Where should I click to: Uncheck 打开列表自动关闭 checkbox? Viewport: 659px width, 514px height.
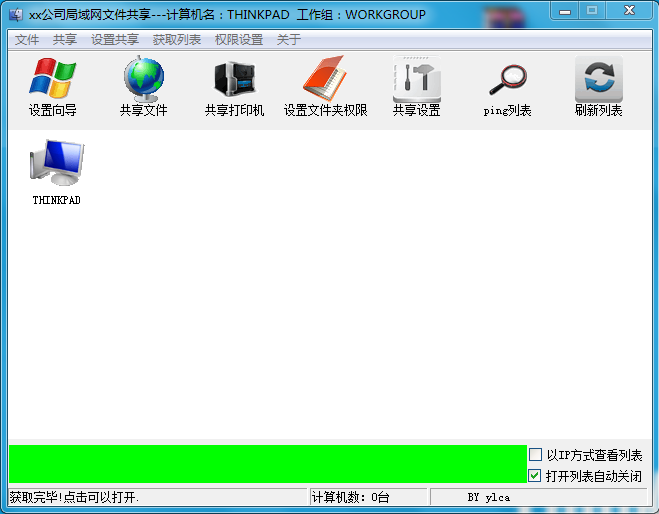[x=536, y=476]
